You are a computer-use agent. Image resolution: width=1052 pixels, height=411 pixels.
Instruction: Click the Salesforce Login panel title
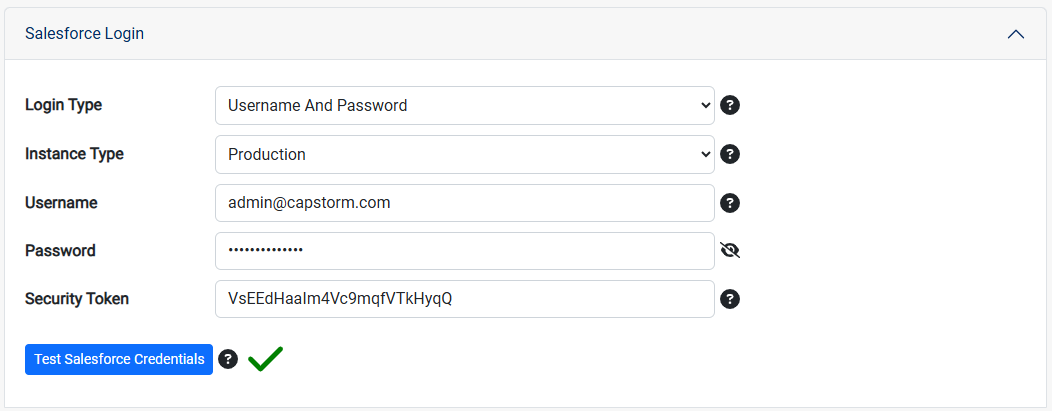tap(85, 34)
